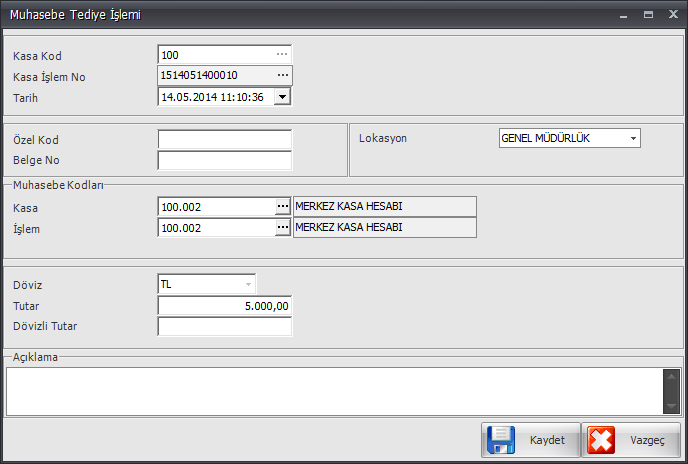Select the Dövizli Tutar input field
Image resolution: width=688 pixels, height=464 pixels.
click(x=224, y=326)
